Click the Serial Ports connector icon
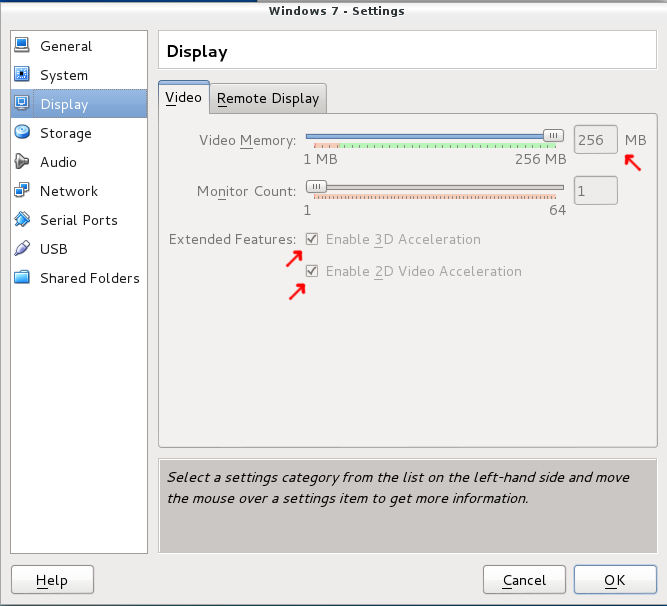Image resolution: width=667 pixels, height=606 pixels. (22, 219)
